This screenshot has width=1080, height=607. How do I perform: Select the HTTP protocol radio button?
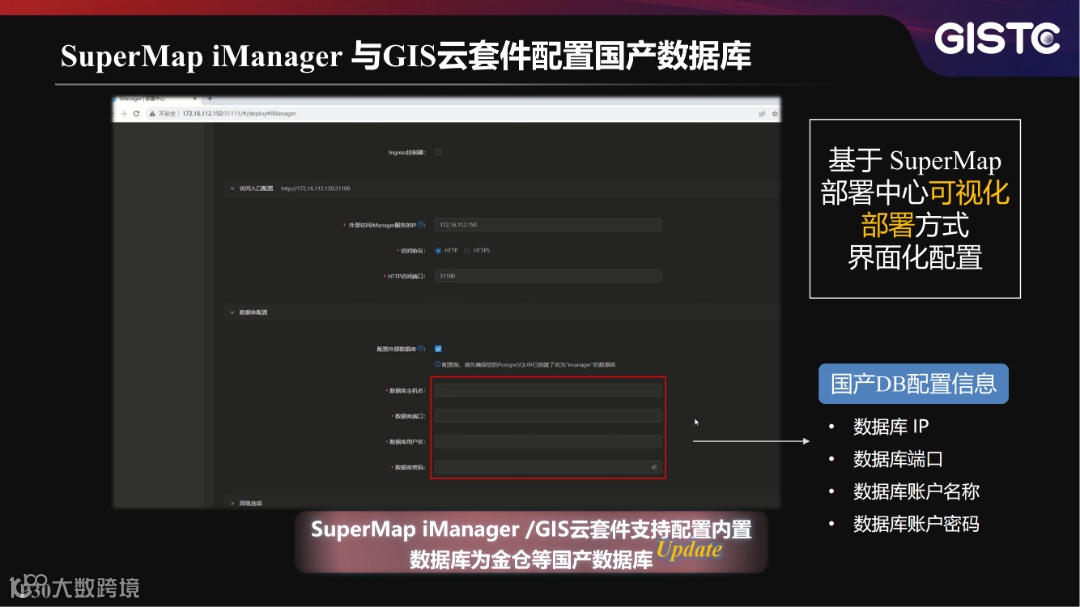coord(438,251)
